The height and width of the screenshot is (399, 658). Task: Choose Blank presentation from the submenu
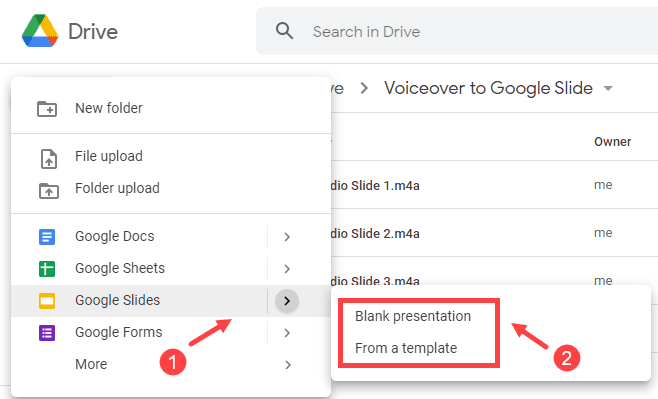(413, 316)
